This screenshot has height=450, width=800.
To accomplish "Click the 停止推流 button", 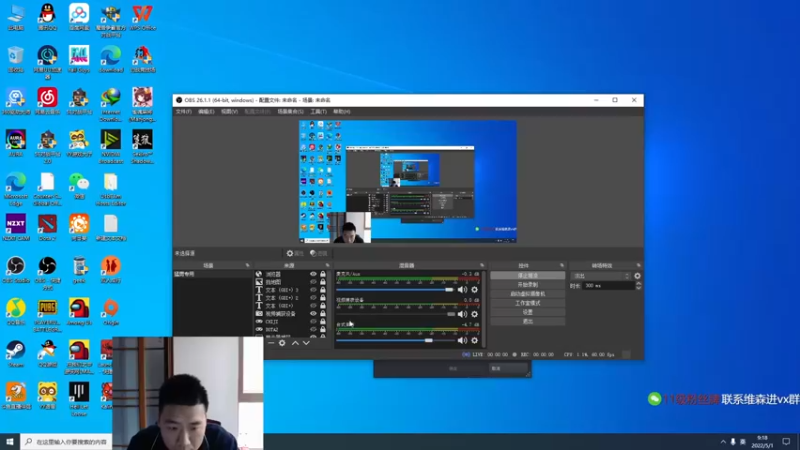I will coord(528,276).
